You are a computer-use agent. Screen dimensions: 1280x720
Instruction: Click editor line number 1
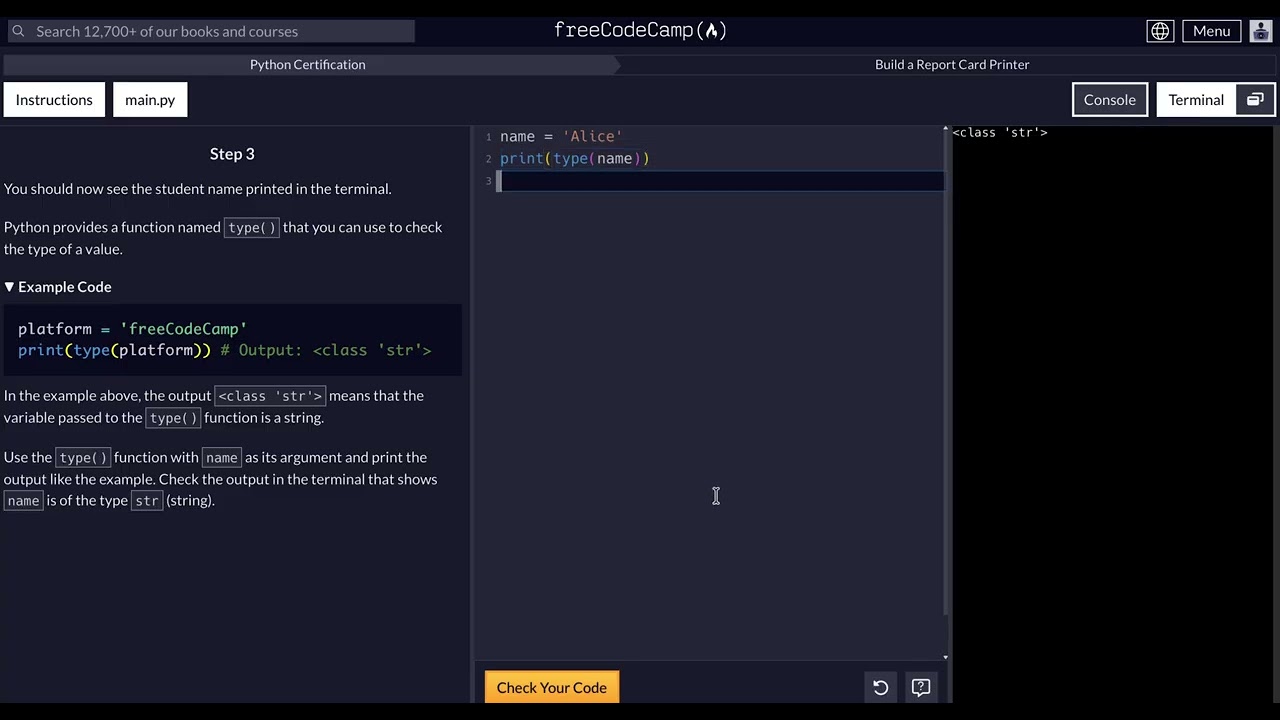coord(489,137)
